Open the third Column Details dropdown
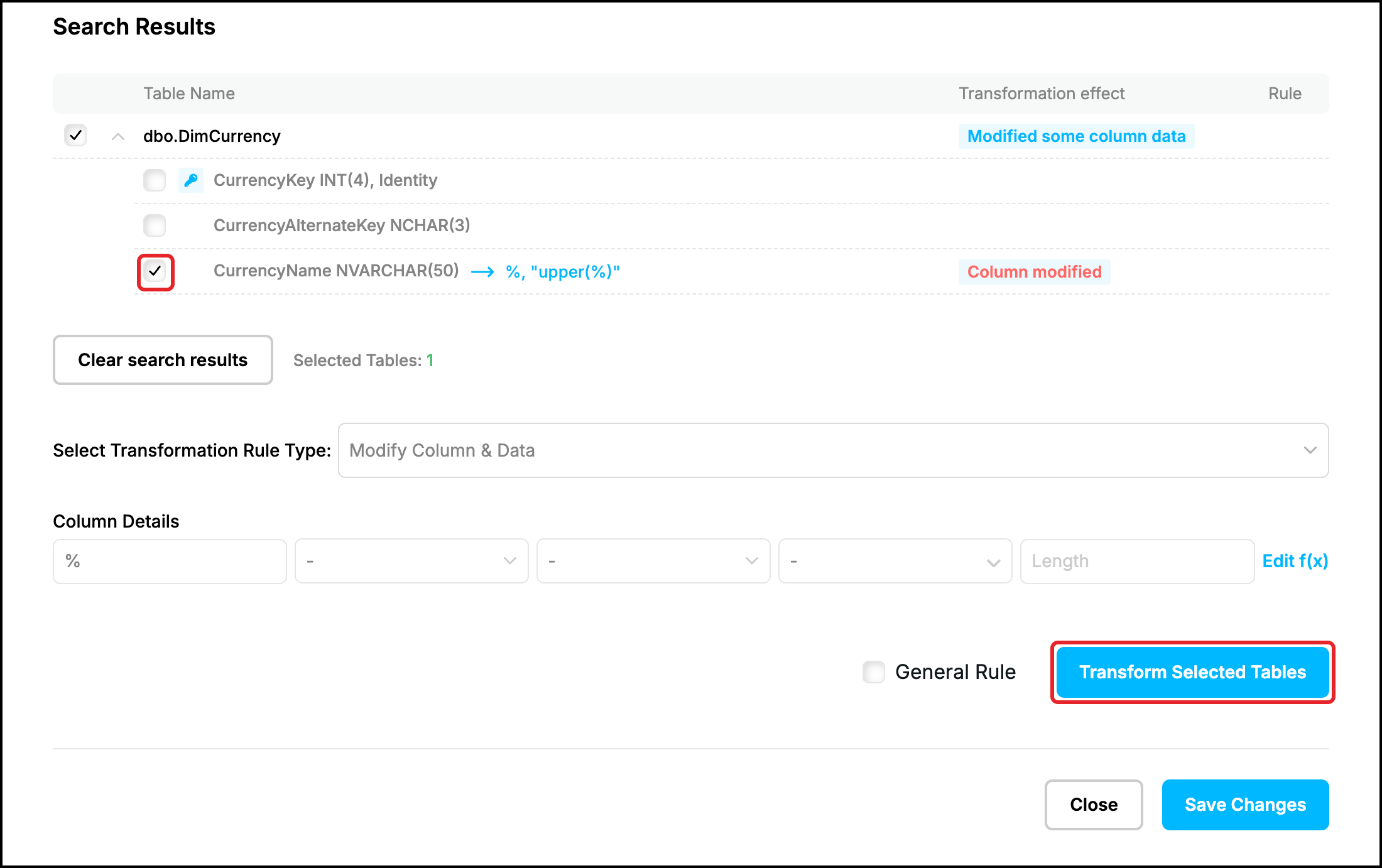This screenshot has height=868, width=1382. coord(895,561)
